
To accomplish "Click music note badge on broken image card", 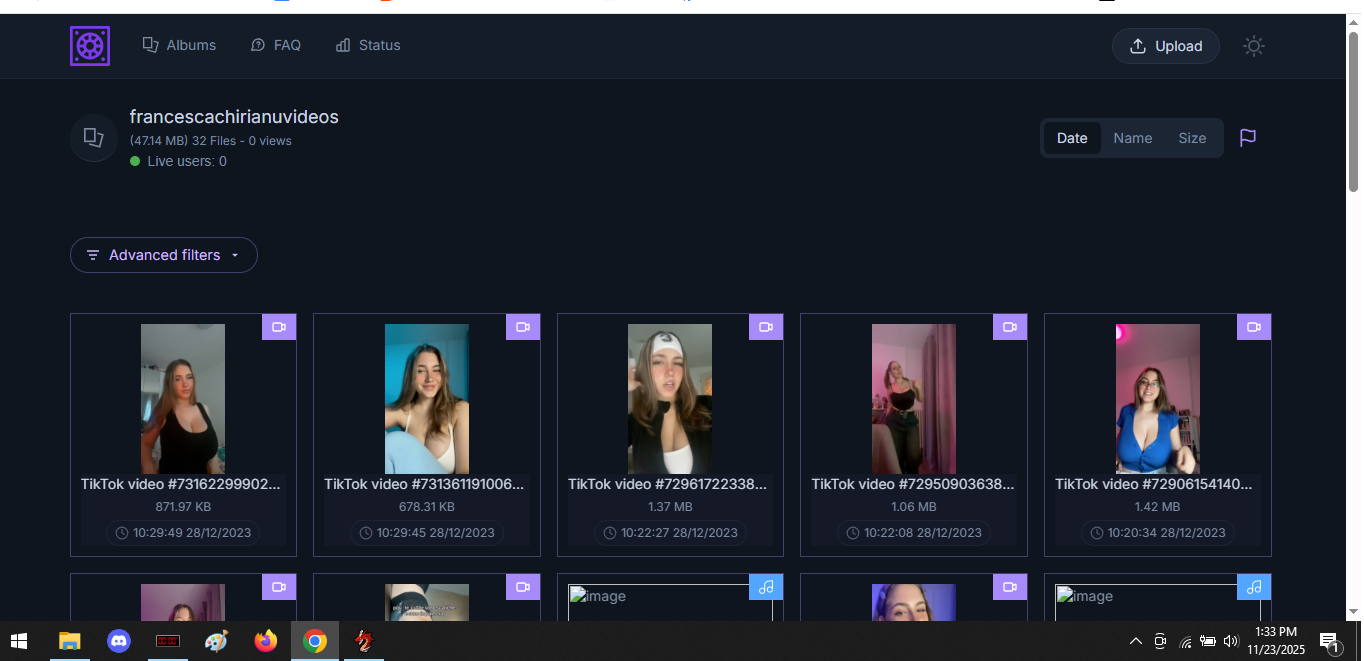I will pos(766,587).
